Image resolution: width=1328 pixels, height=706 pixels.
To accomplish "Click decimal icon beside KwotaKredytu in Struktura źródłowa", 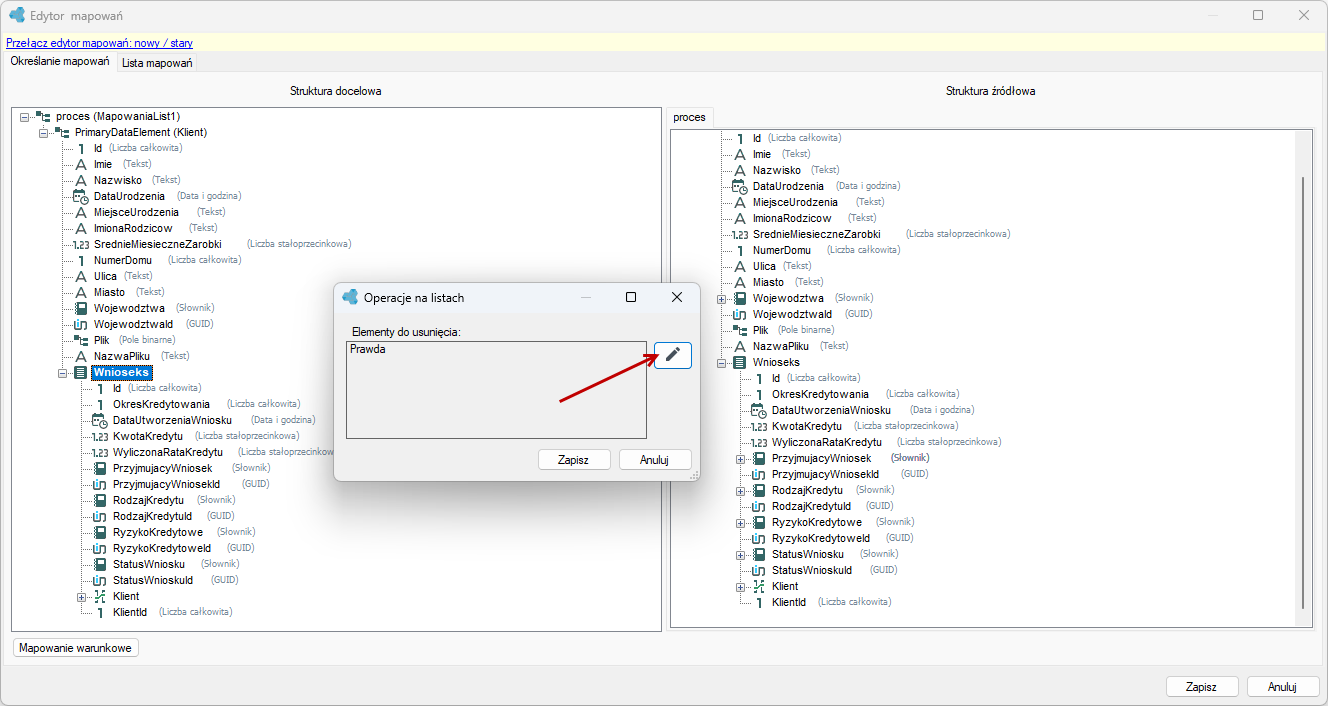I will click(760, 426).
